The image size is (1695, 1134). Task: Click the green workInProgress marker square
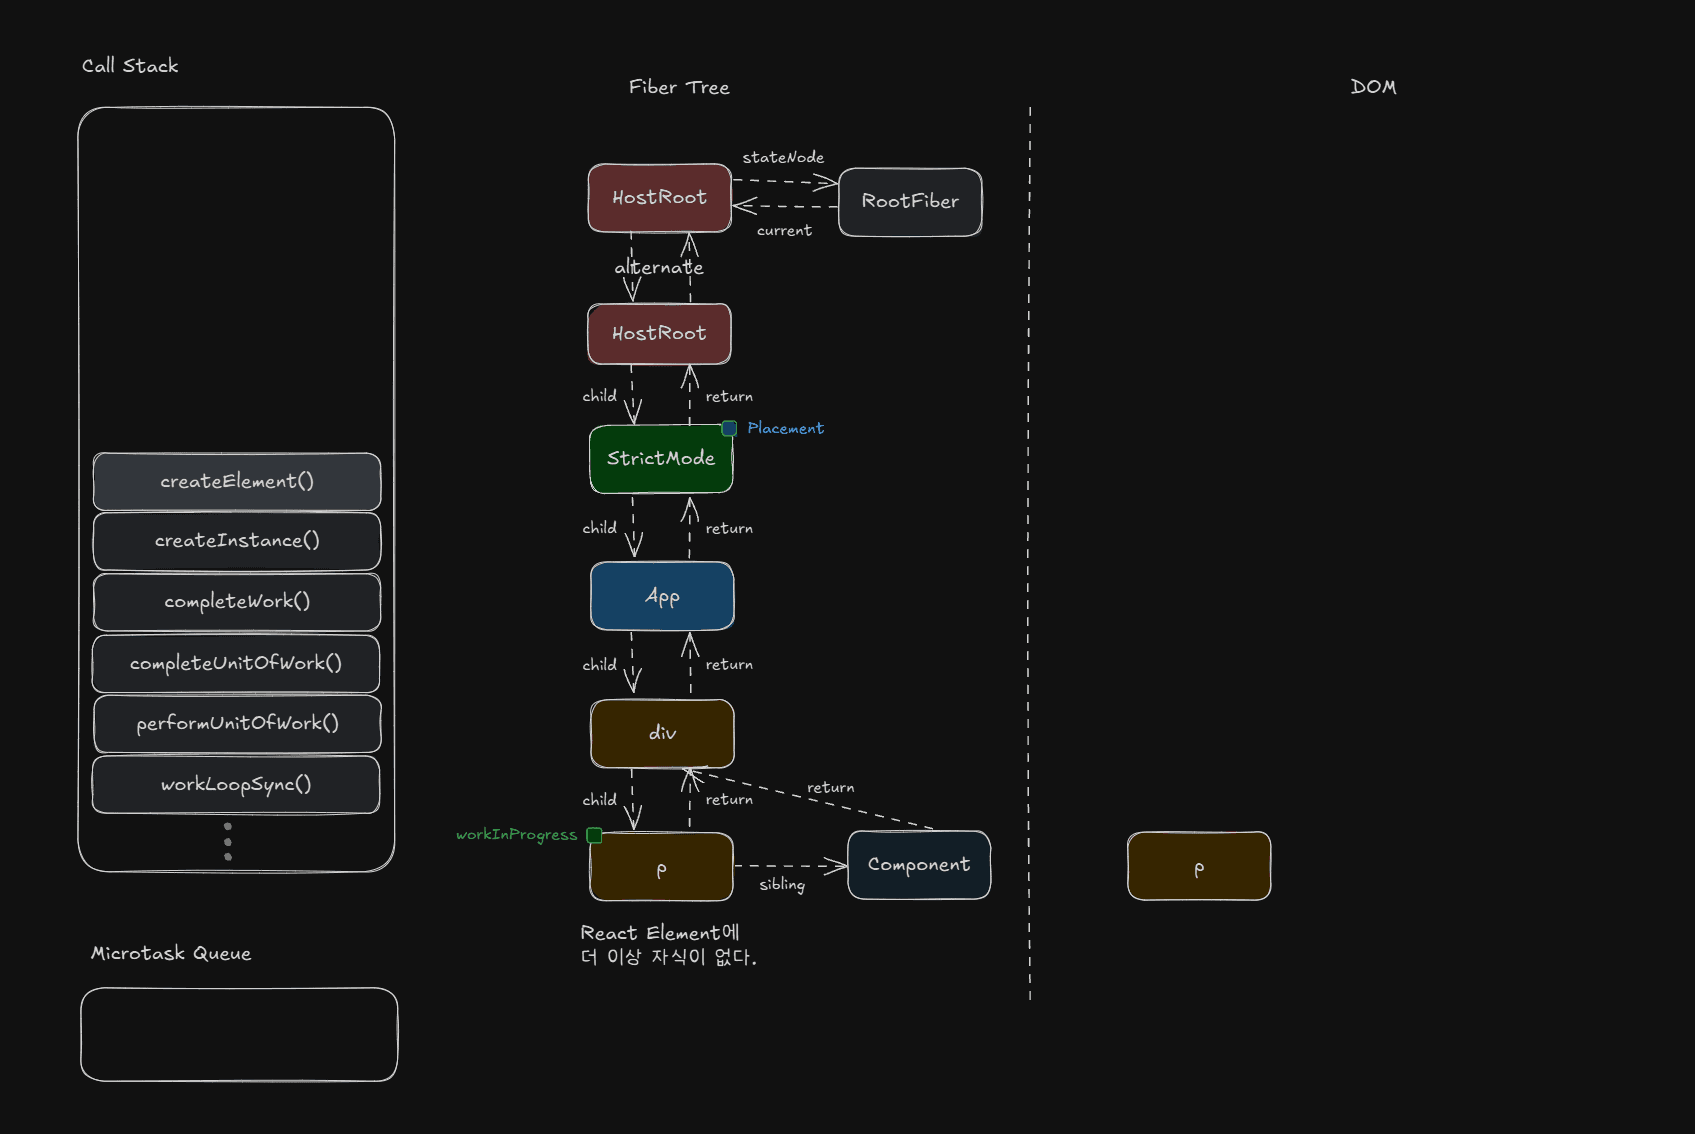pyautogui.click(x=594, y=835)
